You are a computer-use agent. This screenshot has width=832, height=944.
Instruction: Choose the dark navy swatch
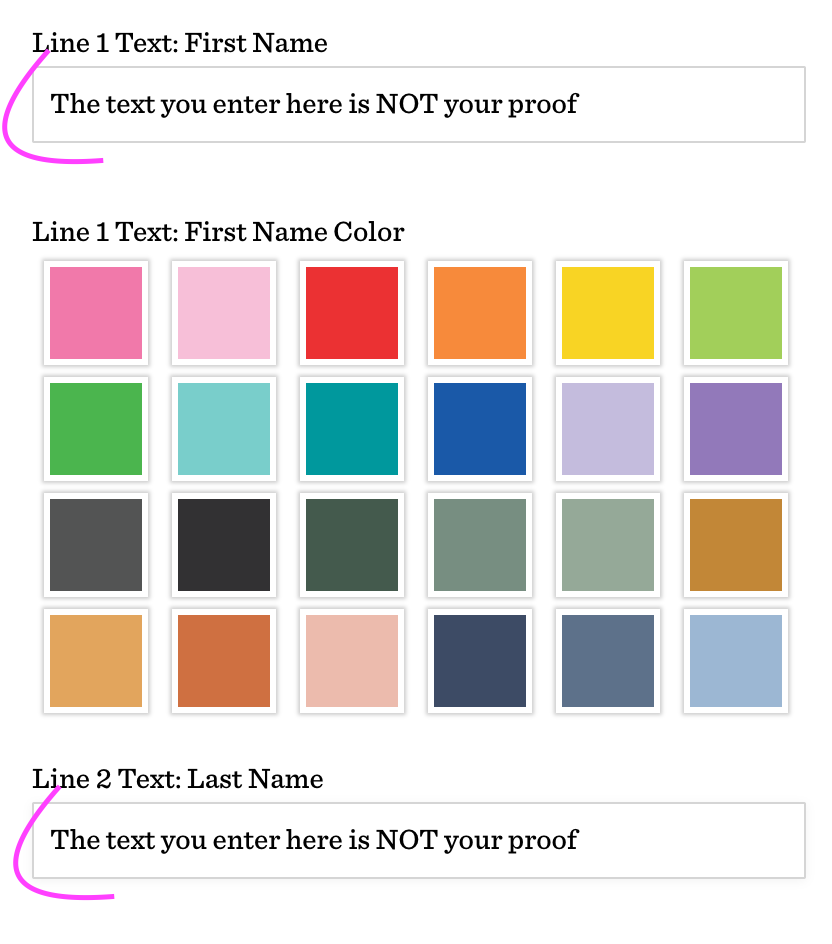480,661
